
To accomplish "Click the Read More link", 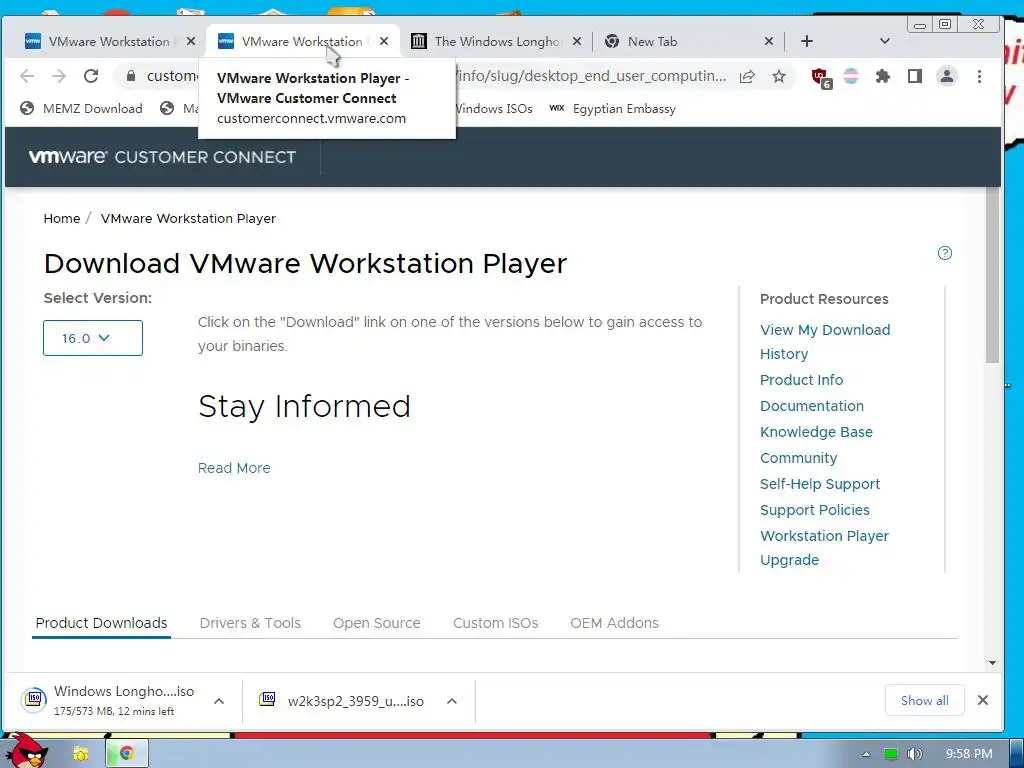I will (x=234, y=468).
